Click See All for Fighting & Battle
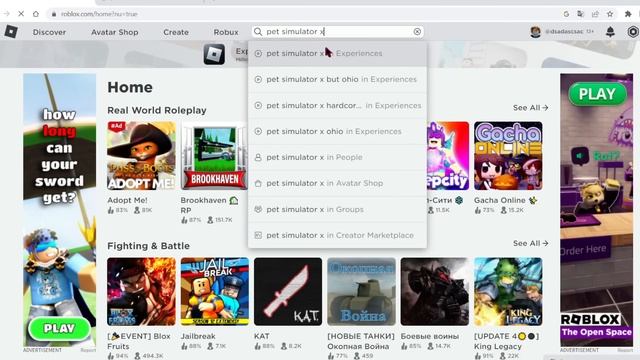 pos(530,243)
